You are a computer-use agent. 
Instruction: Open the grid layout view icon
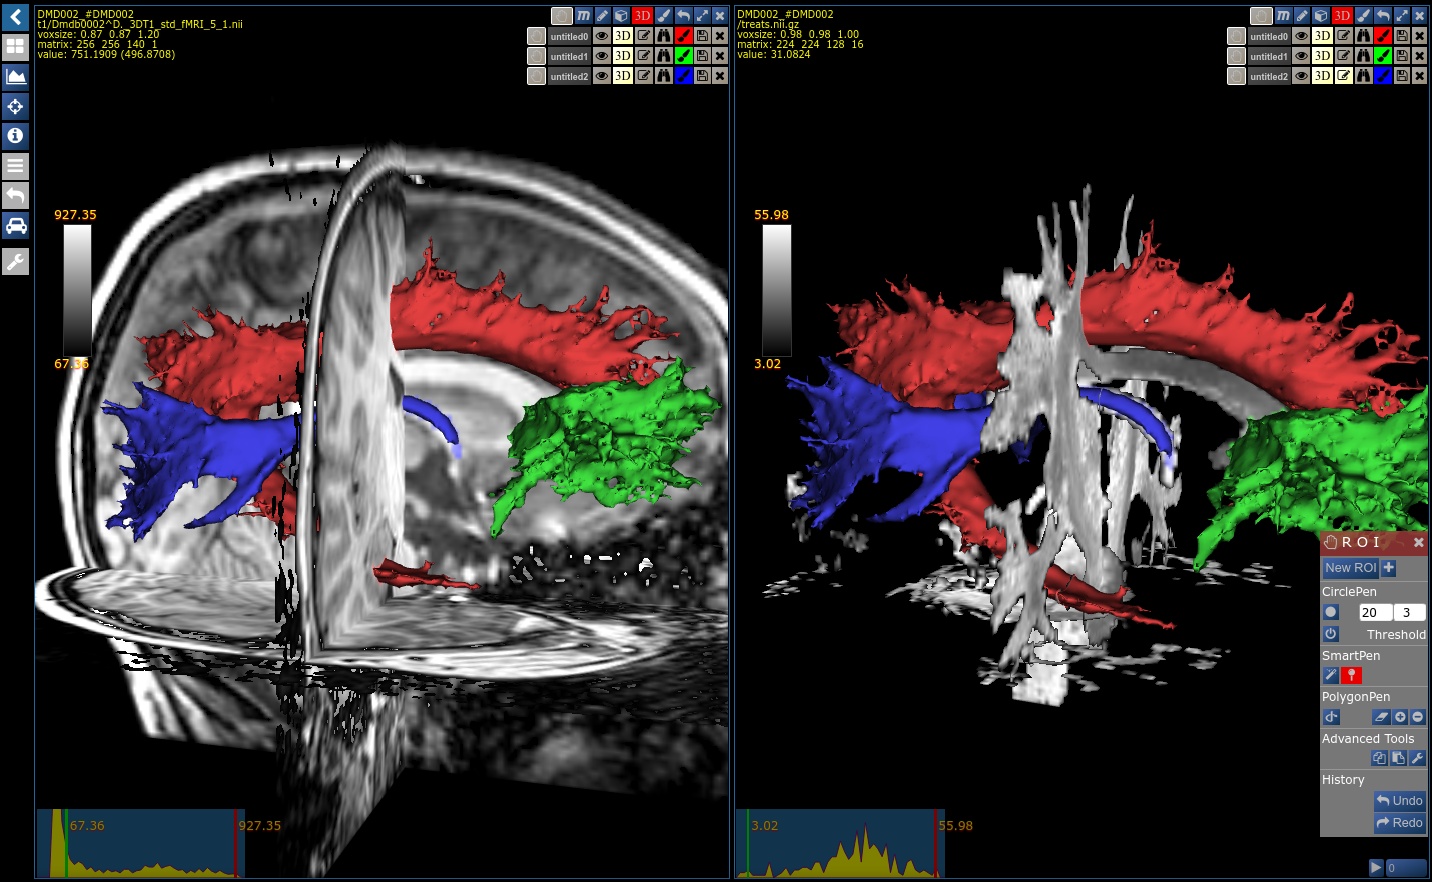pyautogui.click(x=15, y=46)
